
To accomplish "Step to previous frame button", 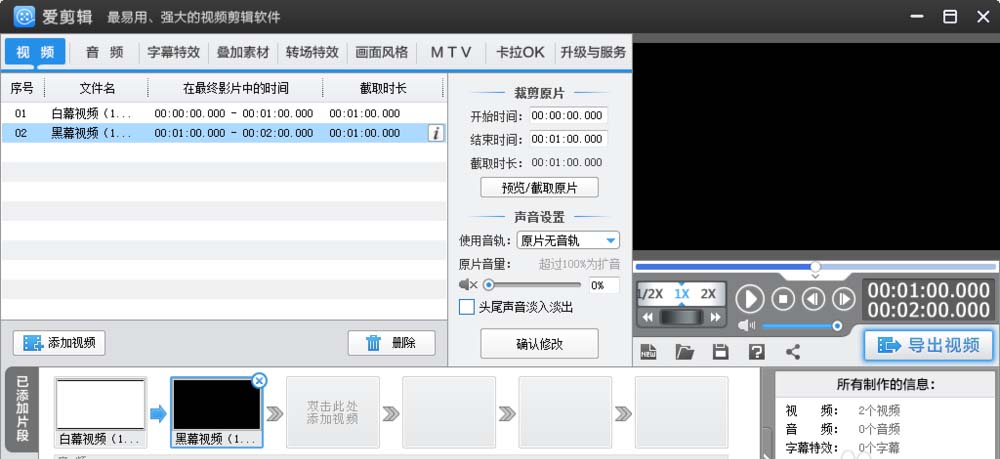I will tap(813, 298).
